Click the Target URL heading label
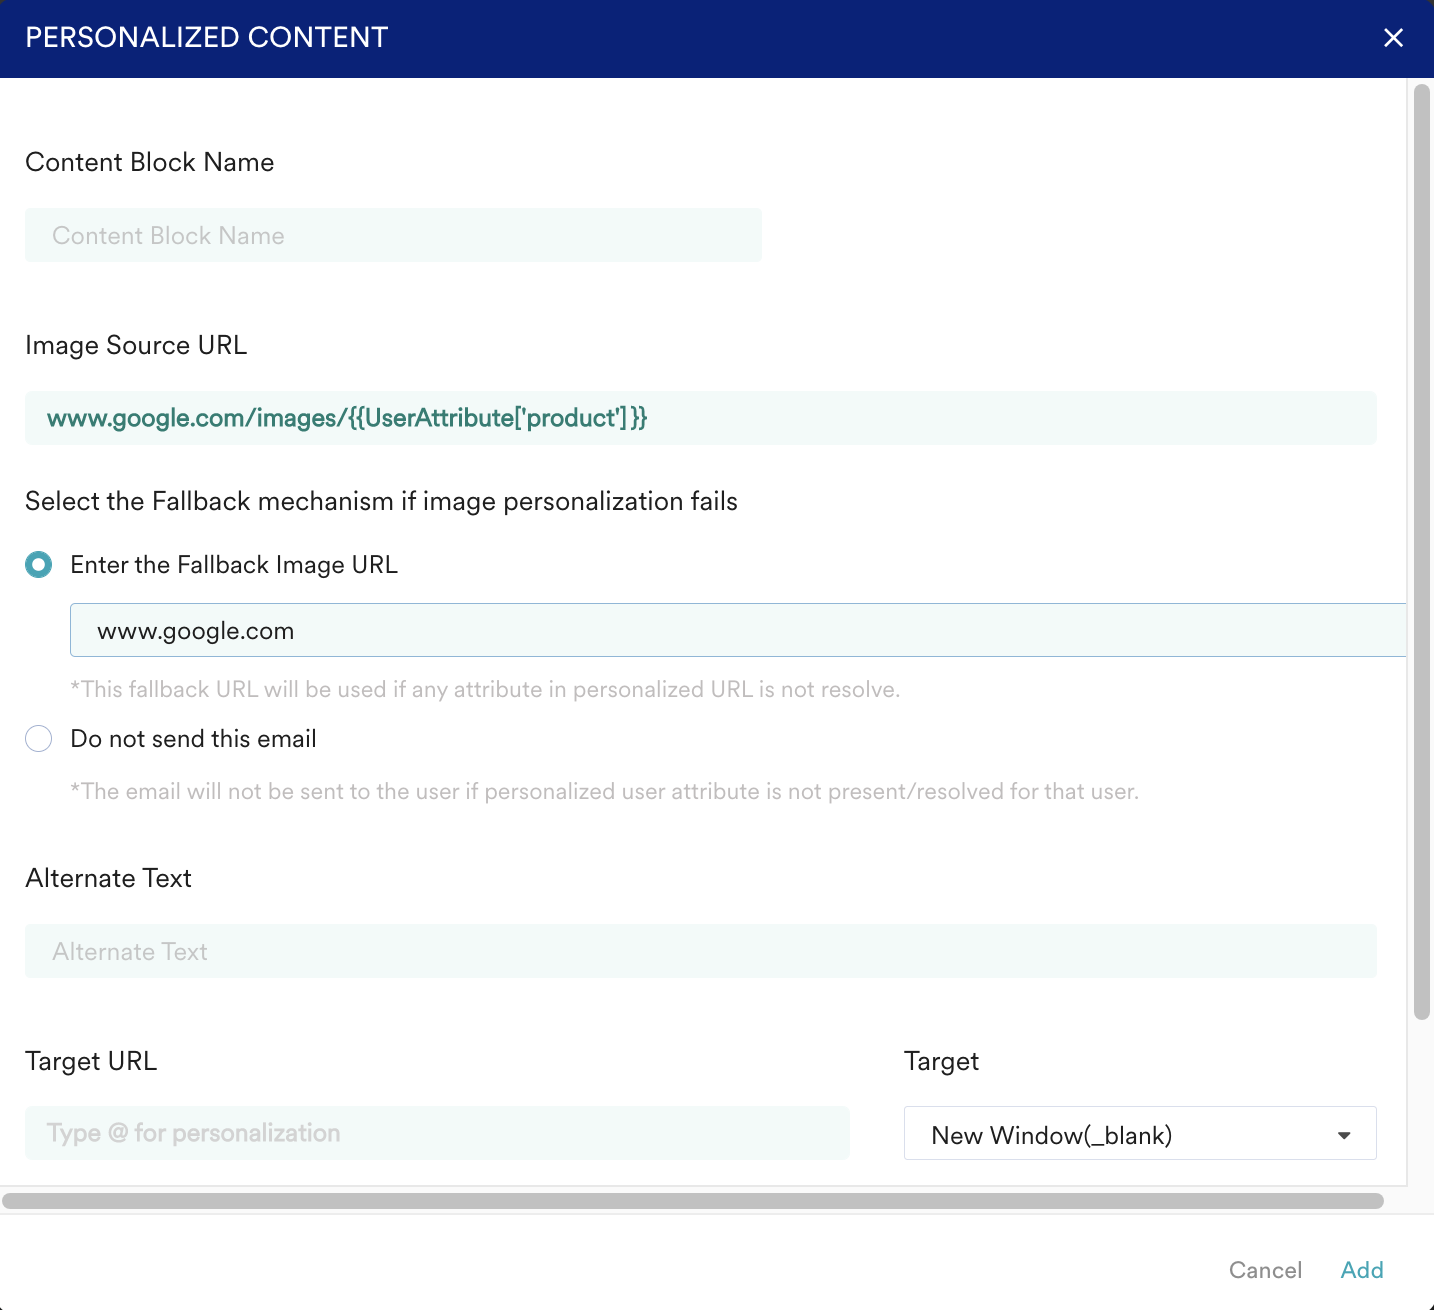 [91, 1061]
